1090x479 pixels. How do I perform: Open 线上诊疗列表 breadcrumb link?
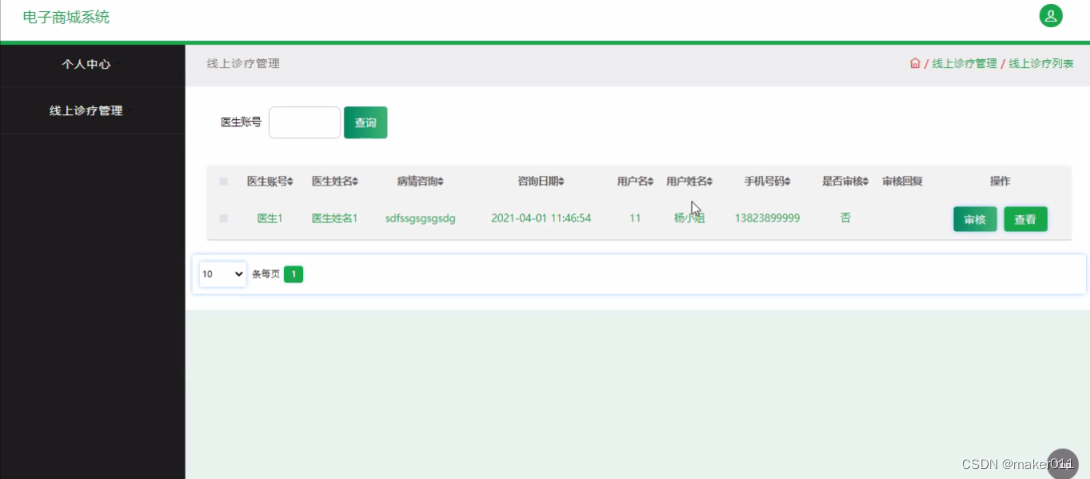pyautogui.click(x=1041, y=64)
